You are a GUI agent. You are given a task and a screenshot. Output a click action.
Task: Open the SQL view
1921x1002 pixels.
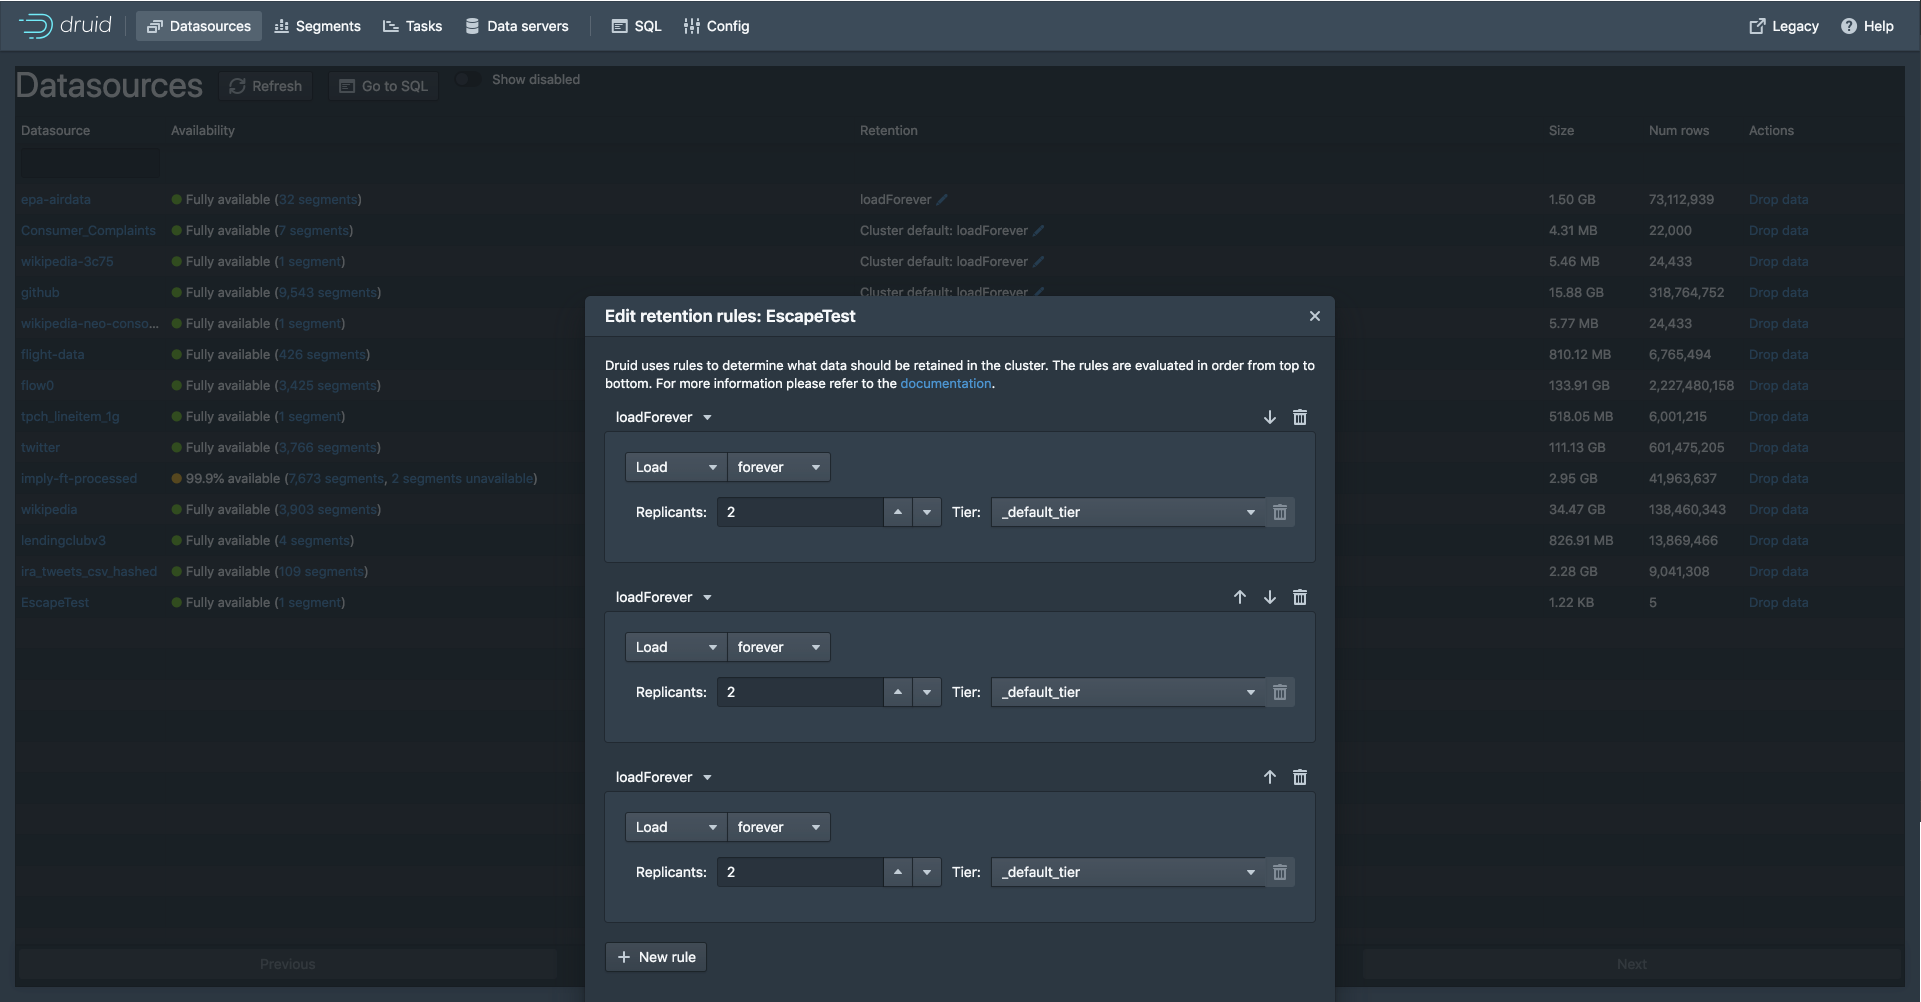pyautogui.click(x=636, y=26)
